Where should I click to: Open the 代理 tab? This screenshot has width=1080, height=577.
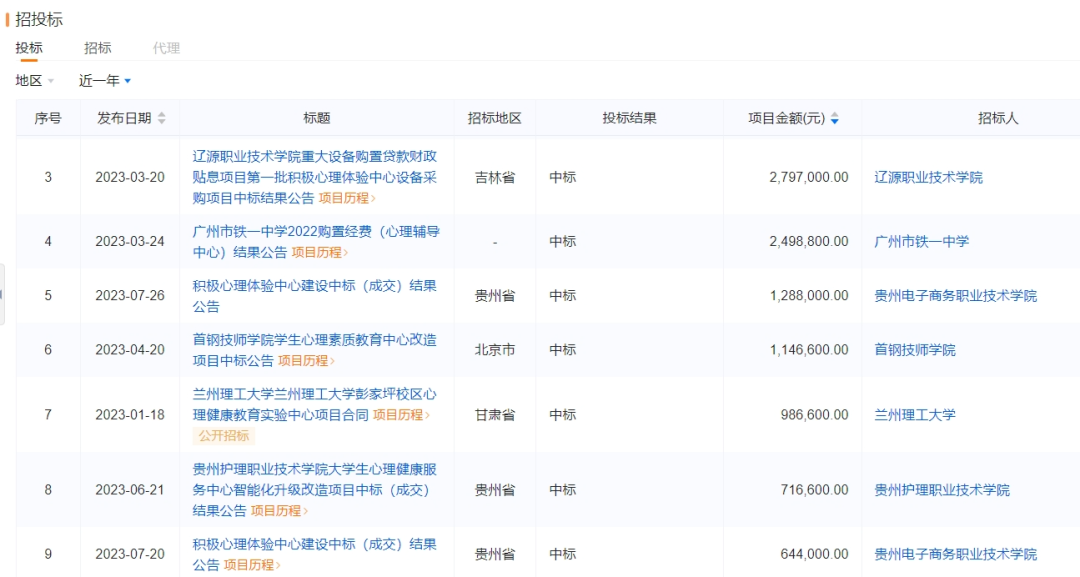pyautogui.click(x=166, y=48)
